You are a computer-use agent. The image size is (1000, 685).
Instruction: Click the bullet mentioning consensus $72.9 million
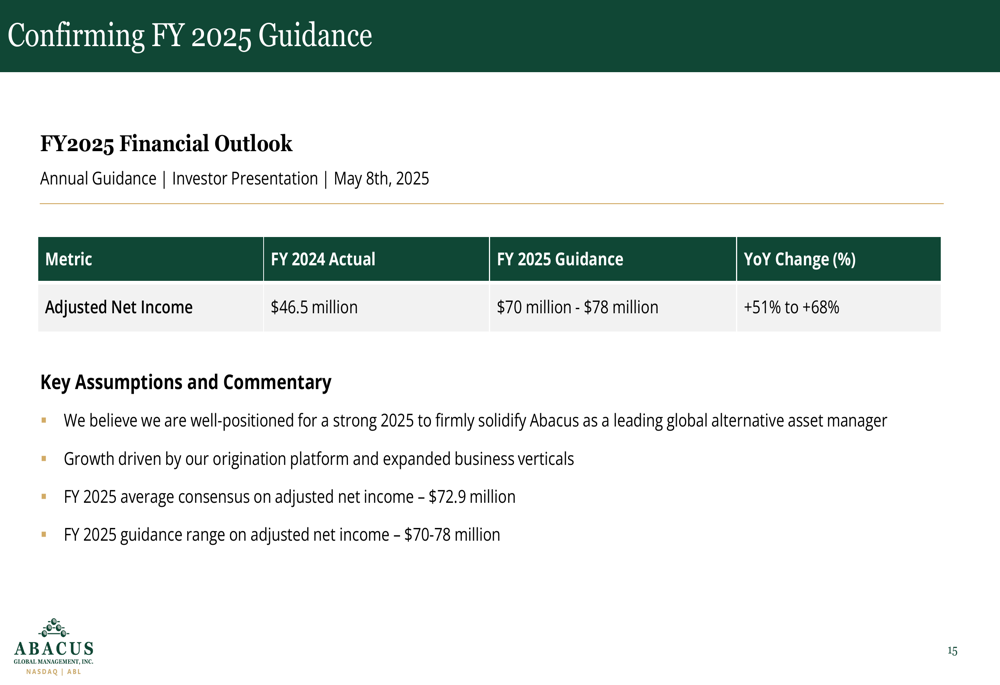pyautogui.click(x=289, y=497)
